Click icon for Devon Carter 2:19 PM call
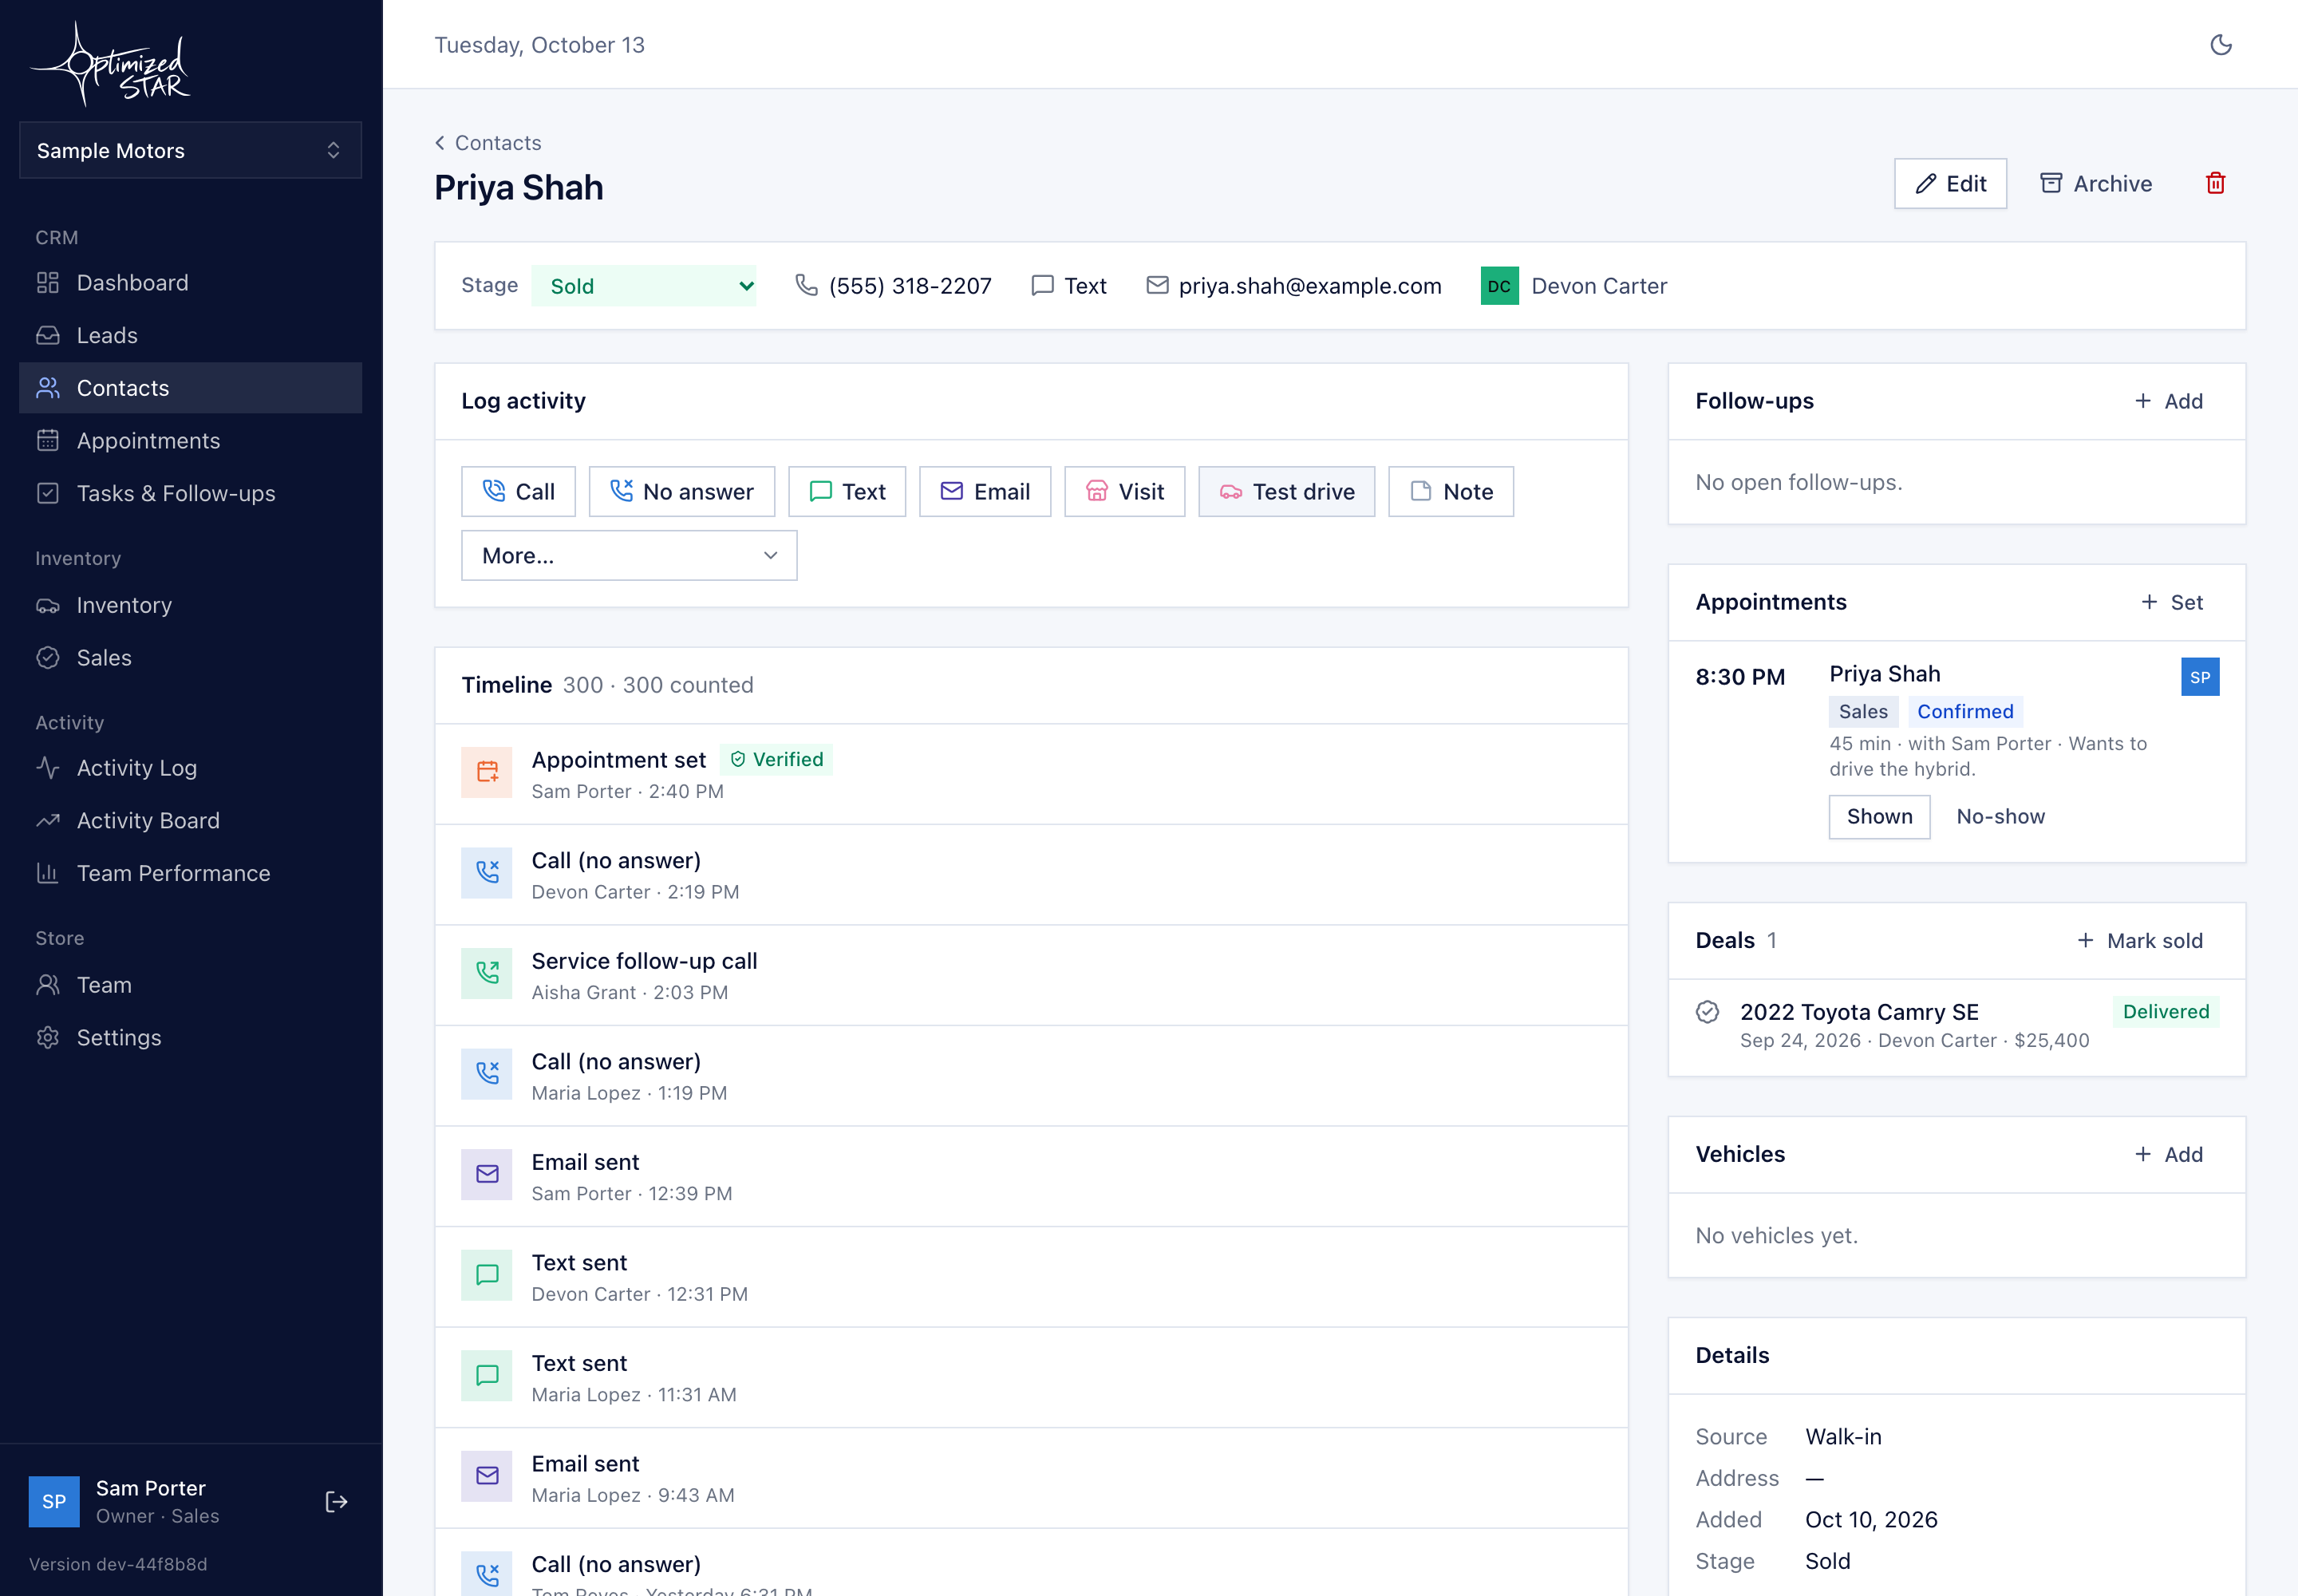 pos(487,873)
